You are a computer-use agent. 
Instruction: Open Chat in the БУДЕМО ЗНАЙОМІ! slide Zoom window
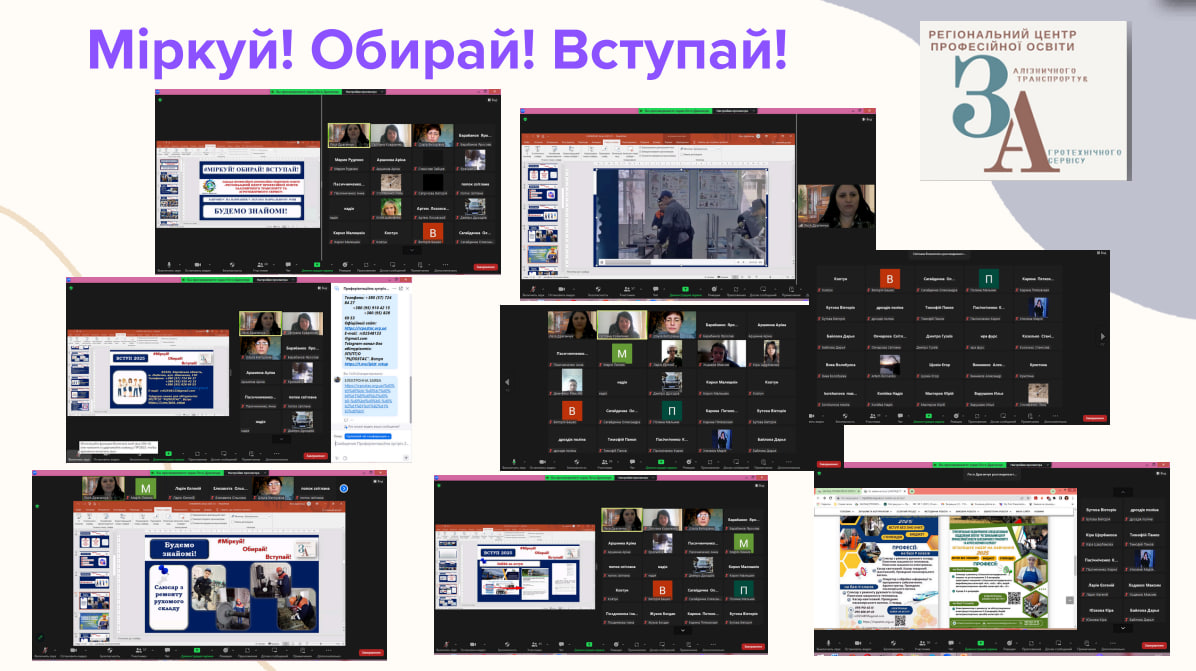tap(288, 266)
